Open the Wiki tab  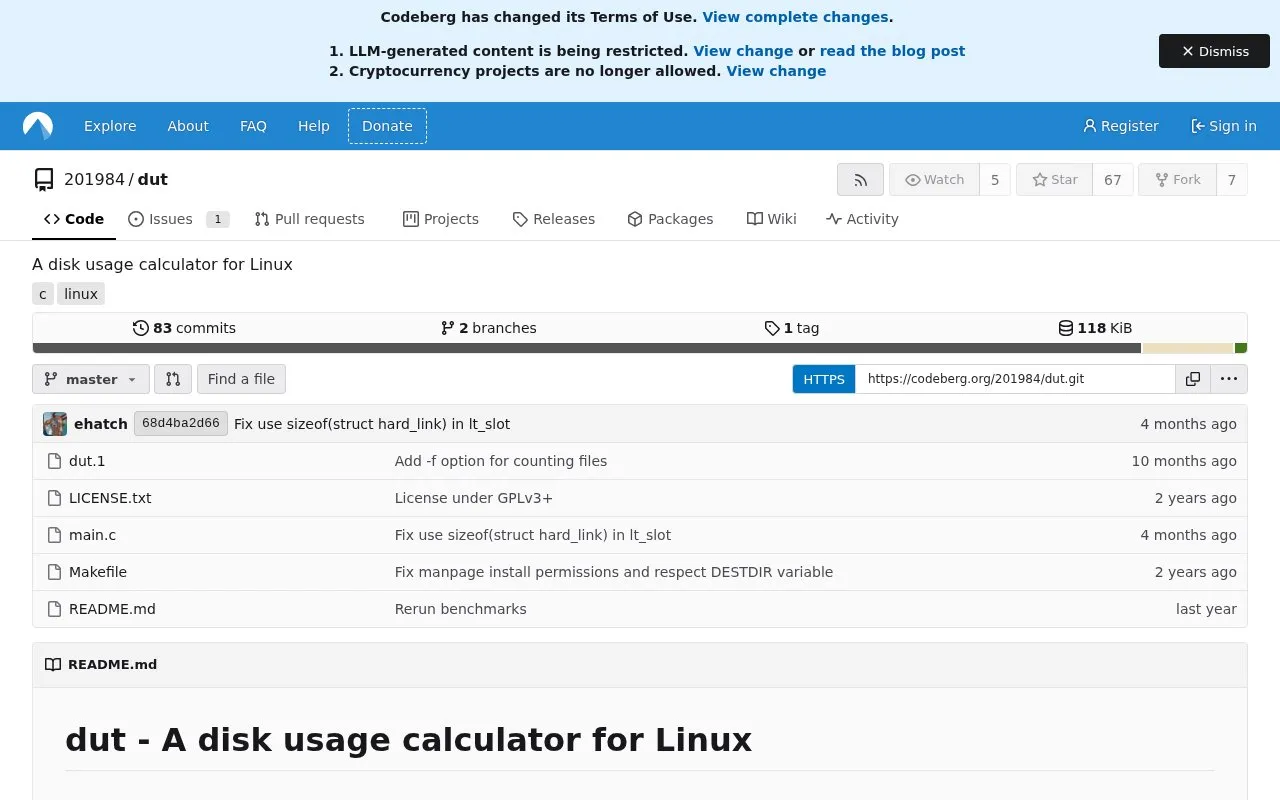771,219
